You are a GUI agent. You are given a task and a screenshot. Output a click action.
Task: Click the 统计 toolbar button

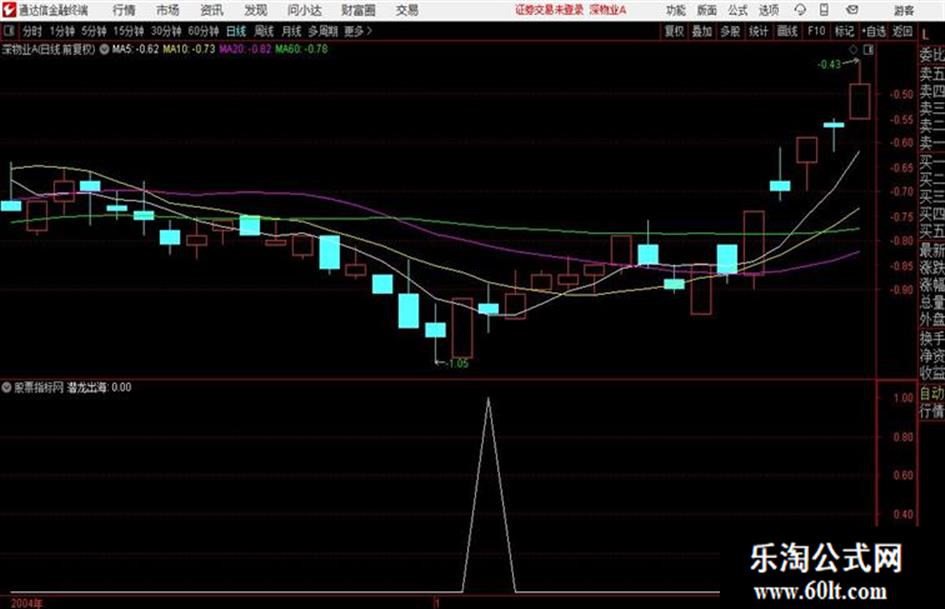[x=758, y=31]
